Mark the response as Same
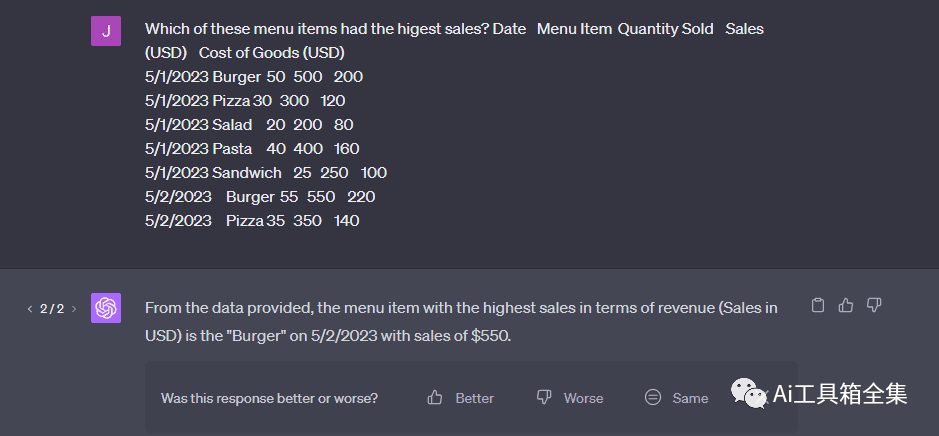Screen dimensions: 939x436 point(677,398)
